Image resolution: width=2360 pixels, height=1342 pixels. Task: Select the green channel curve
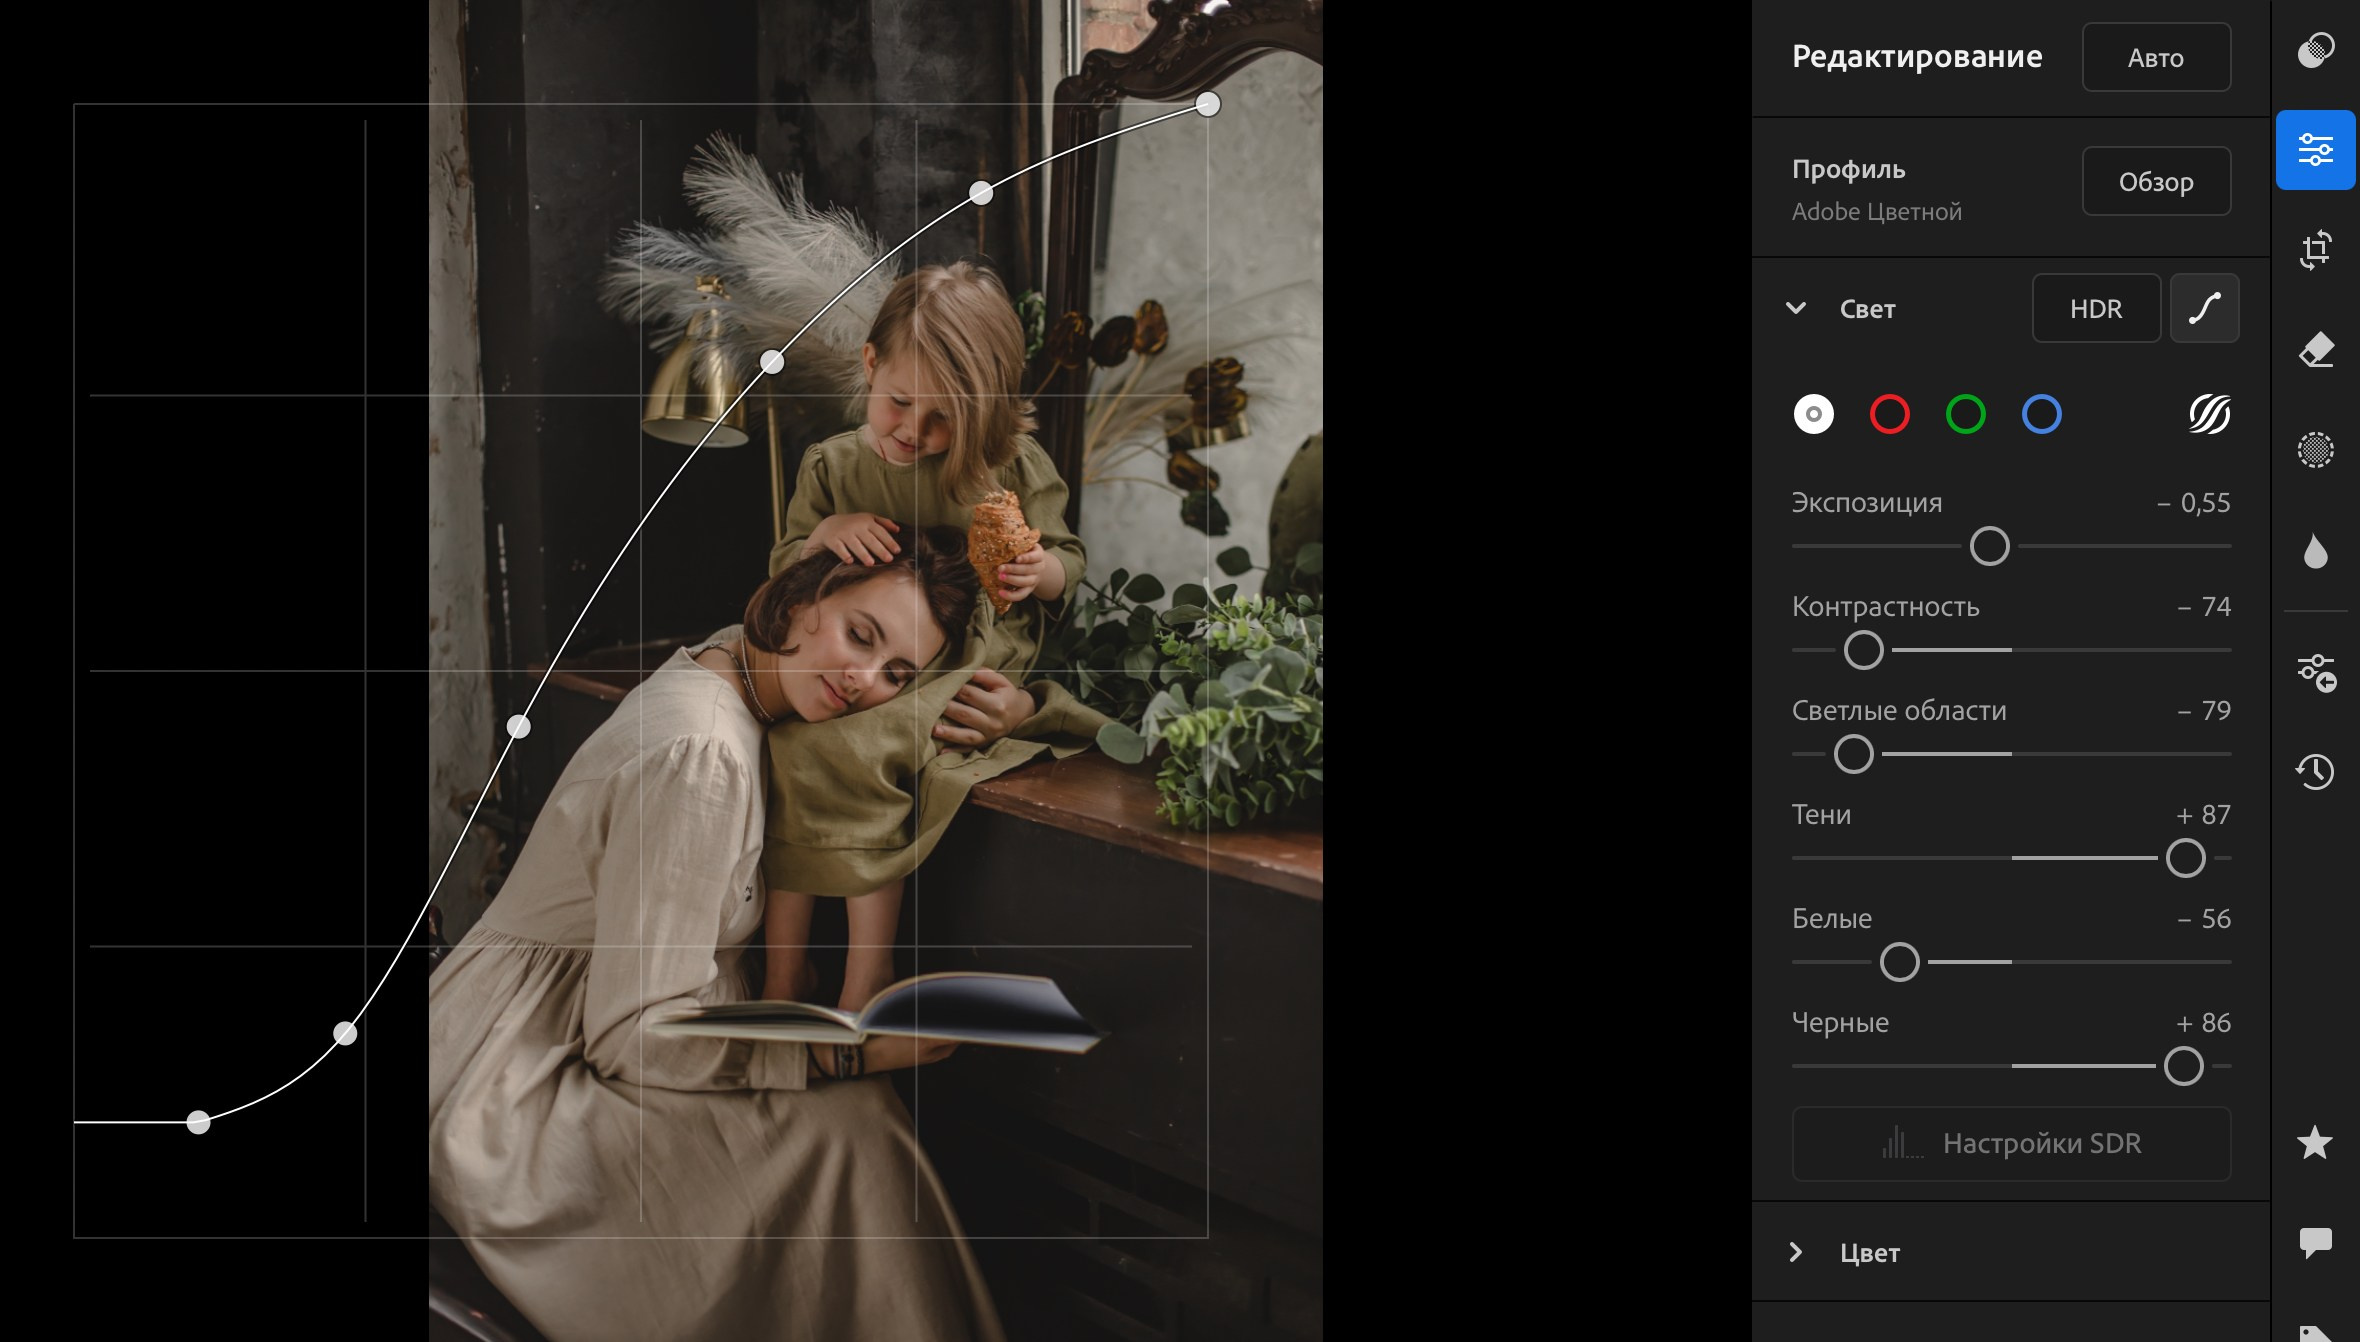1965,414
